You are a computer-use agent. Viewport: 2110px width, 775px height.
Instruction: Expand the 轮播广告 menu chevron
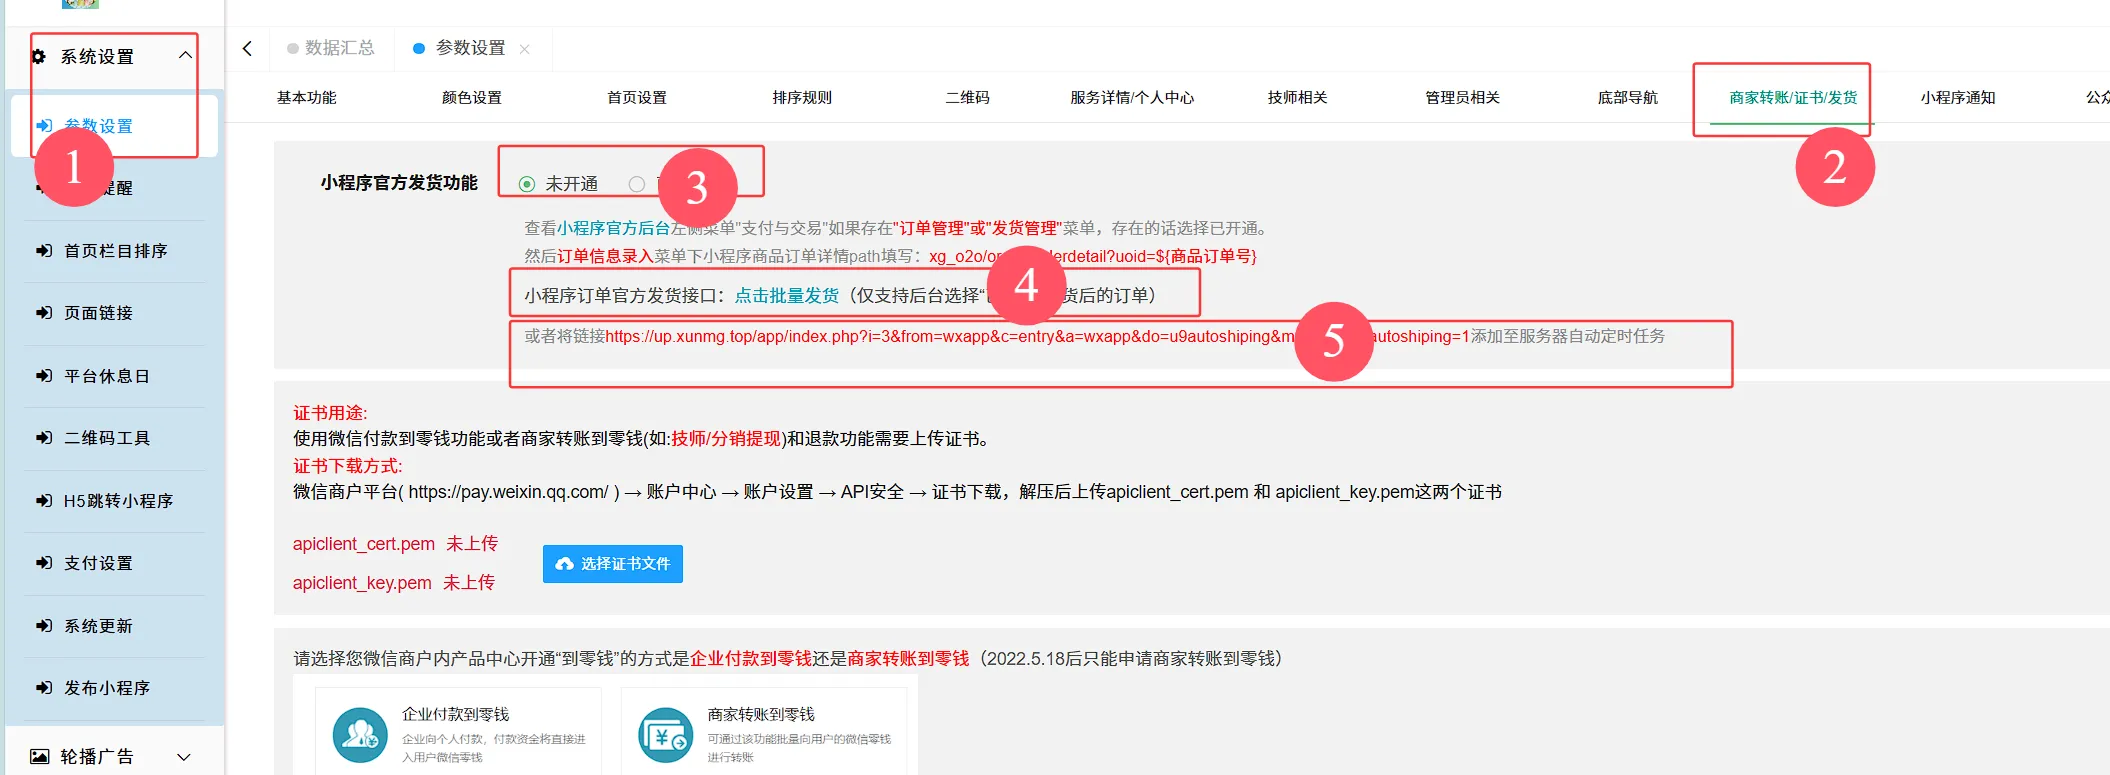click(x=184, y=758)
